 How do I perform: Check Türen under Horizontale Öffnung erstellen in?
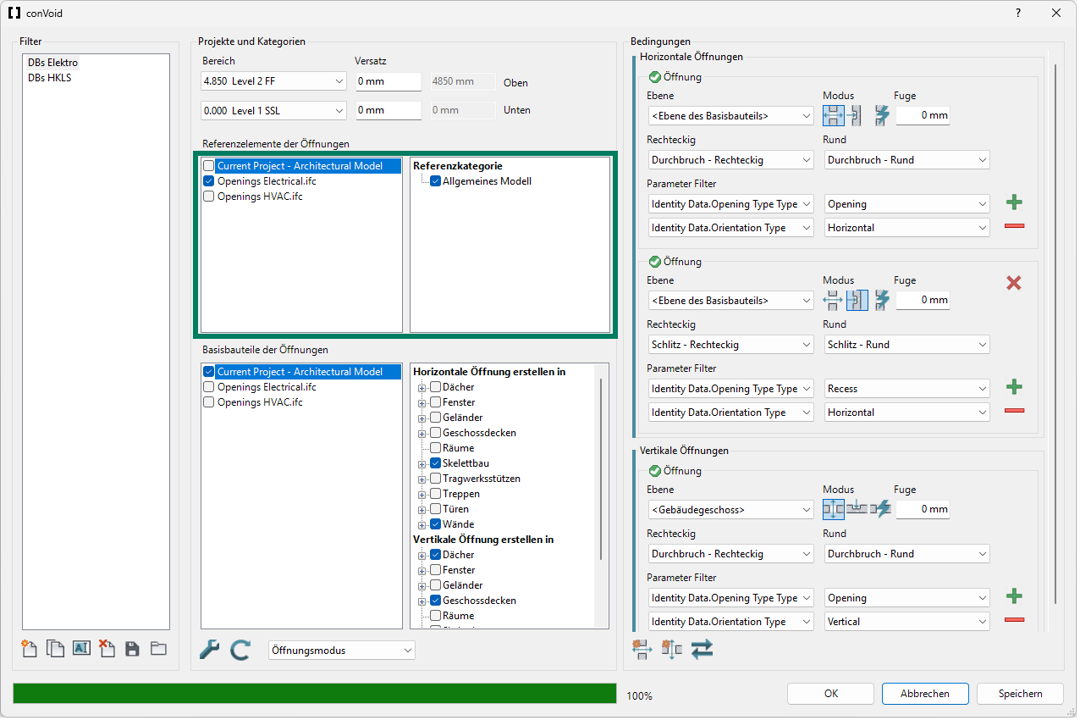pyautogui.click(x=435, y=509)
